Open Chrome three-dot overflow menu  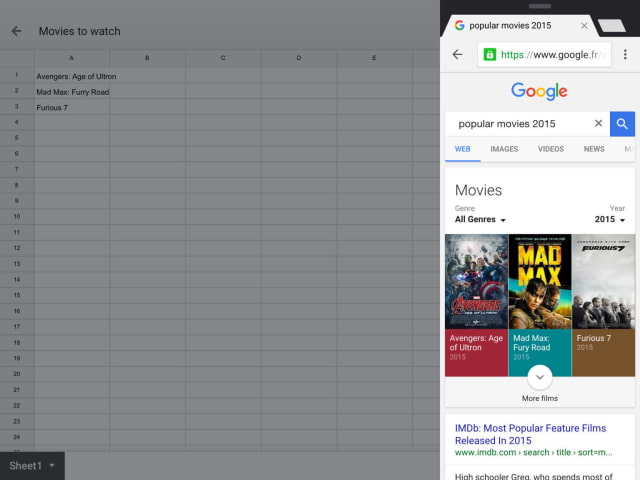click(x=625, y=55)
